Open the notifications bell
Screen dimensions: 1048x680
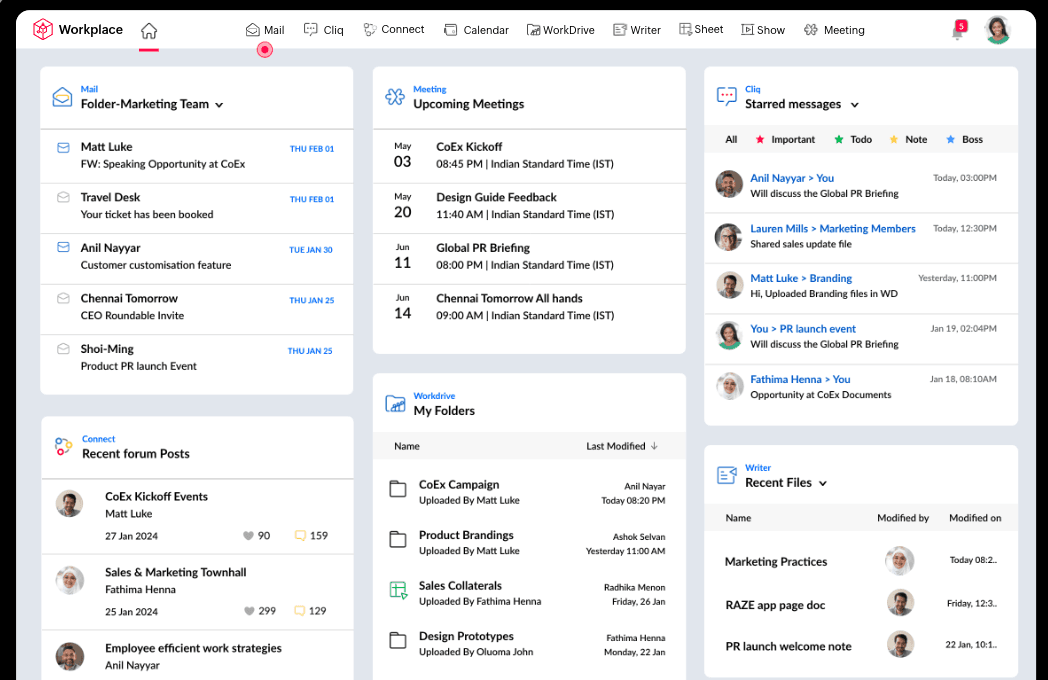[958, 31]
